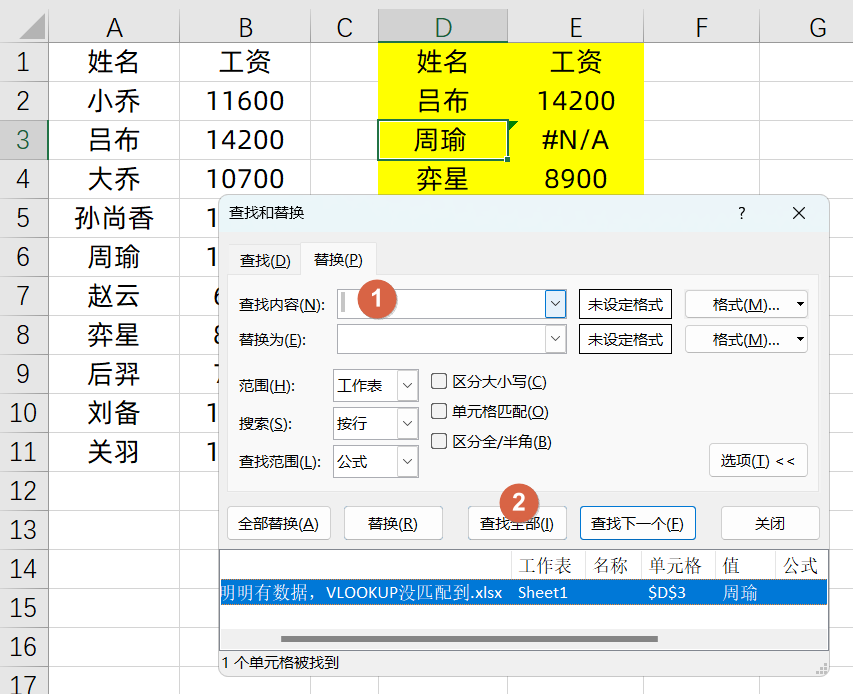The image size is (853, 694).
Task: Click the find-row 未设定格式 preview button
Action: point(625,304)
